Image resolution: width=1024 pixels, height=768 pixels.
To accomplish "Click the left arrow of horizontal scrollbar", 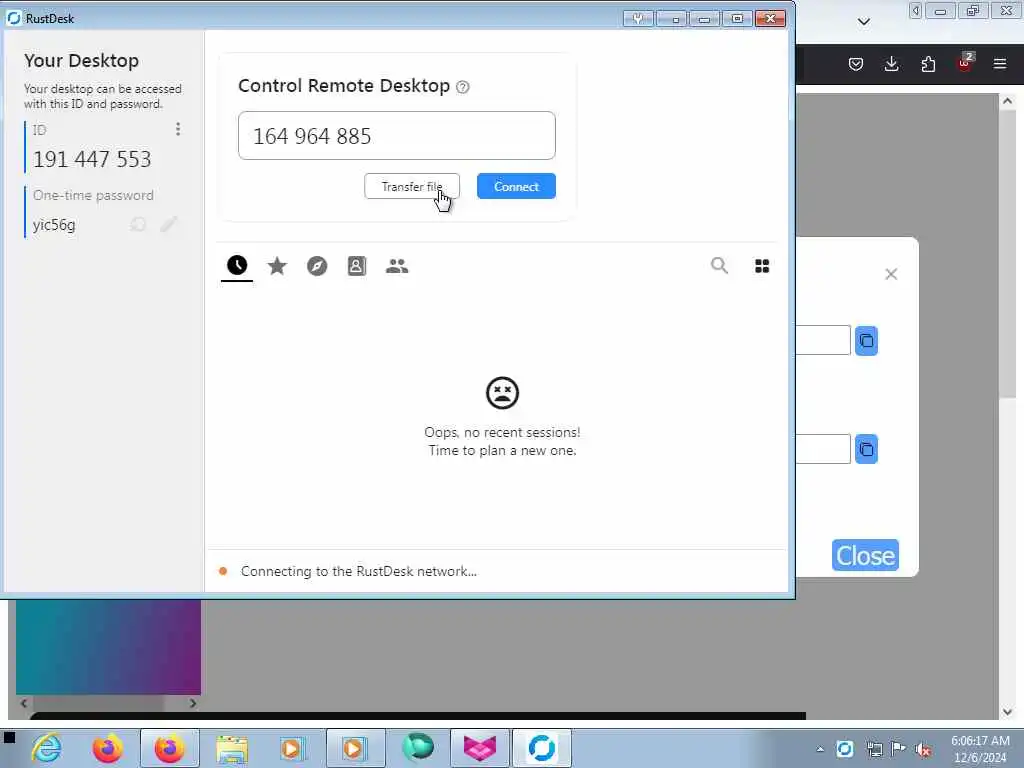I will coord(24,703).
